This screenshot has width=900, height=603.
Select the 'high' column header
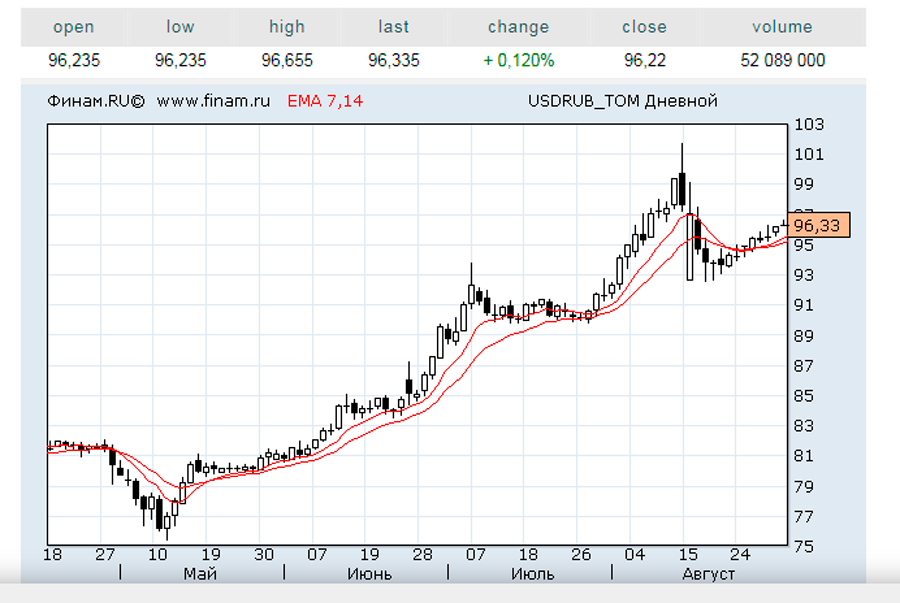(x=287, y=27)
